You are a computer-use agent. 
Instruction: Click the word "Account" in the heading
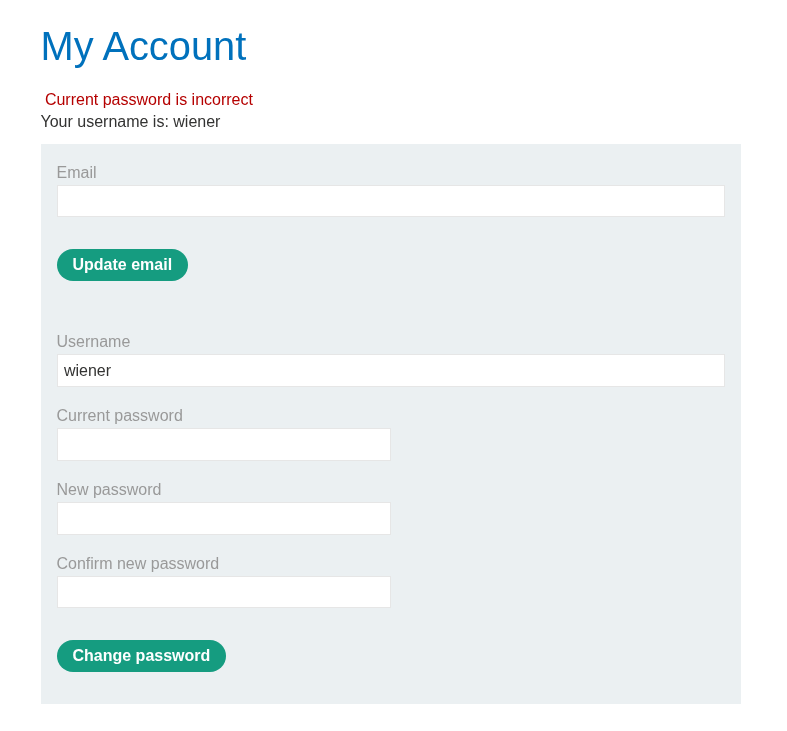pos(174,47)
